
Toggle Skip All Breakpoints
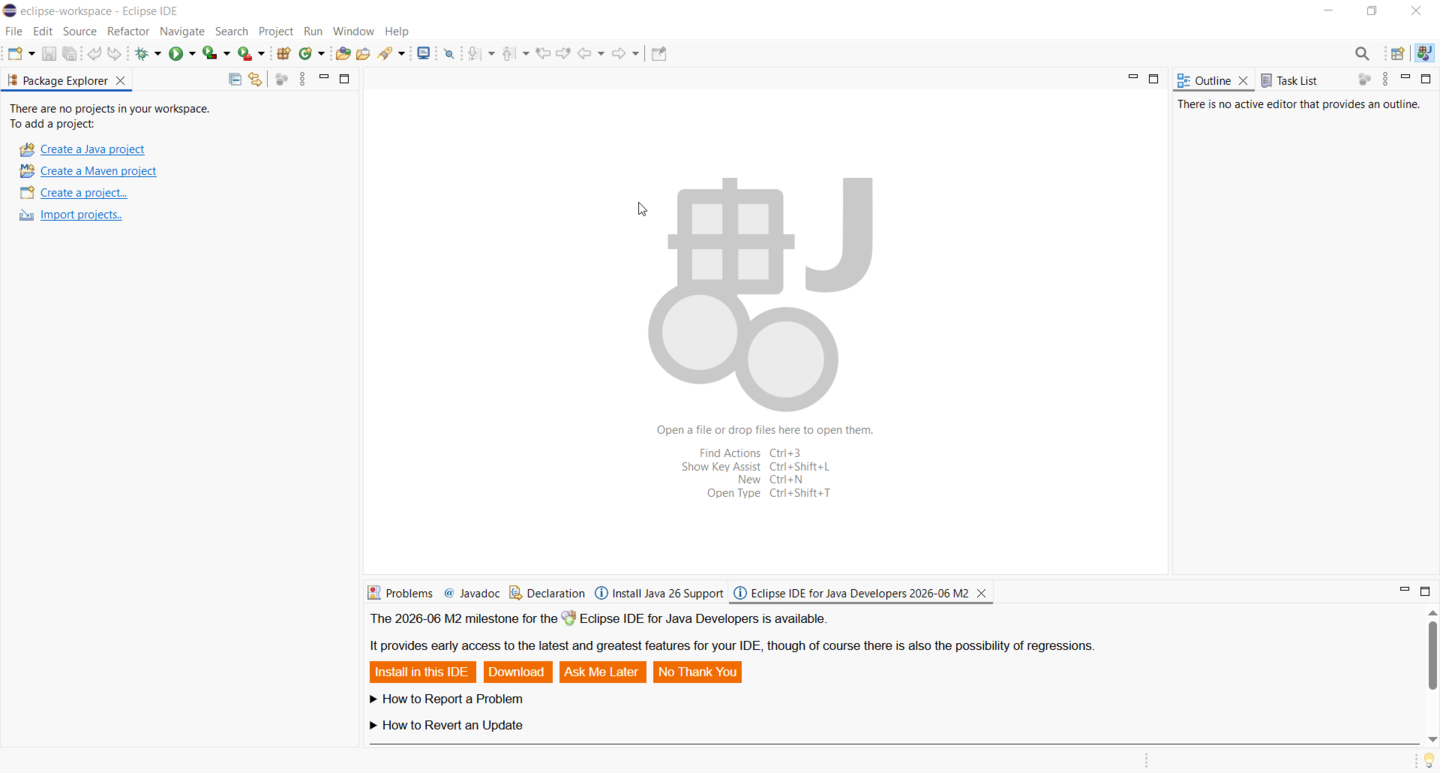[x=449, y=54]
